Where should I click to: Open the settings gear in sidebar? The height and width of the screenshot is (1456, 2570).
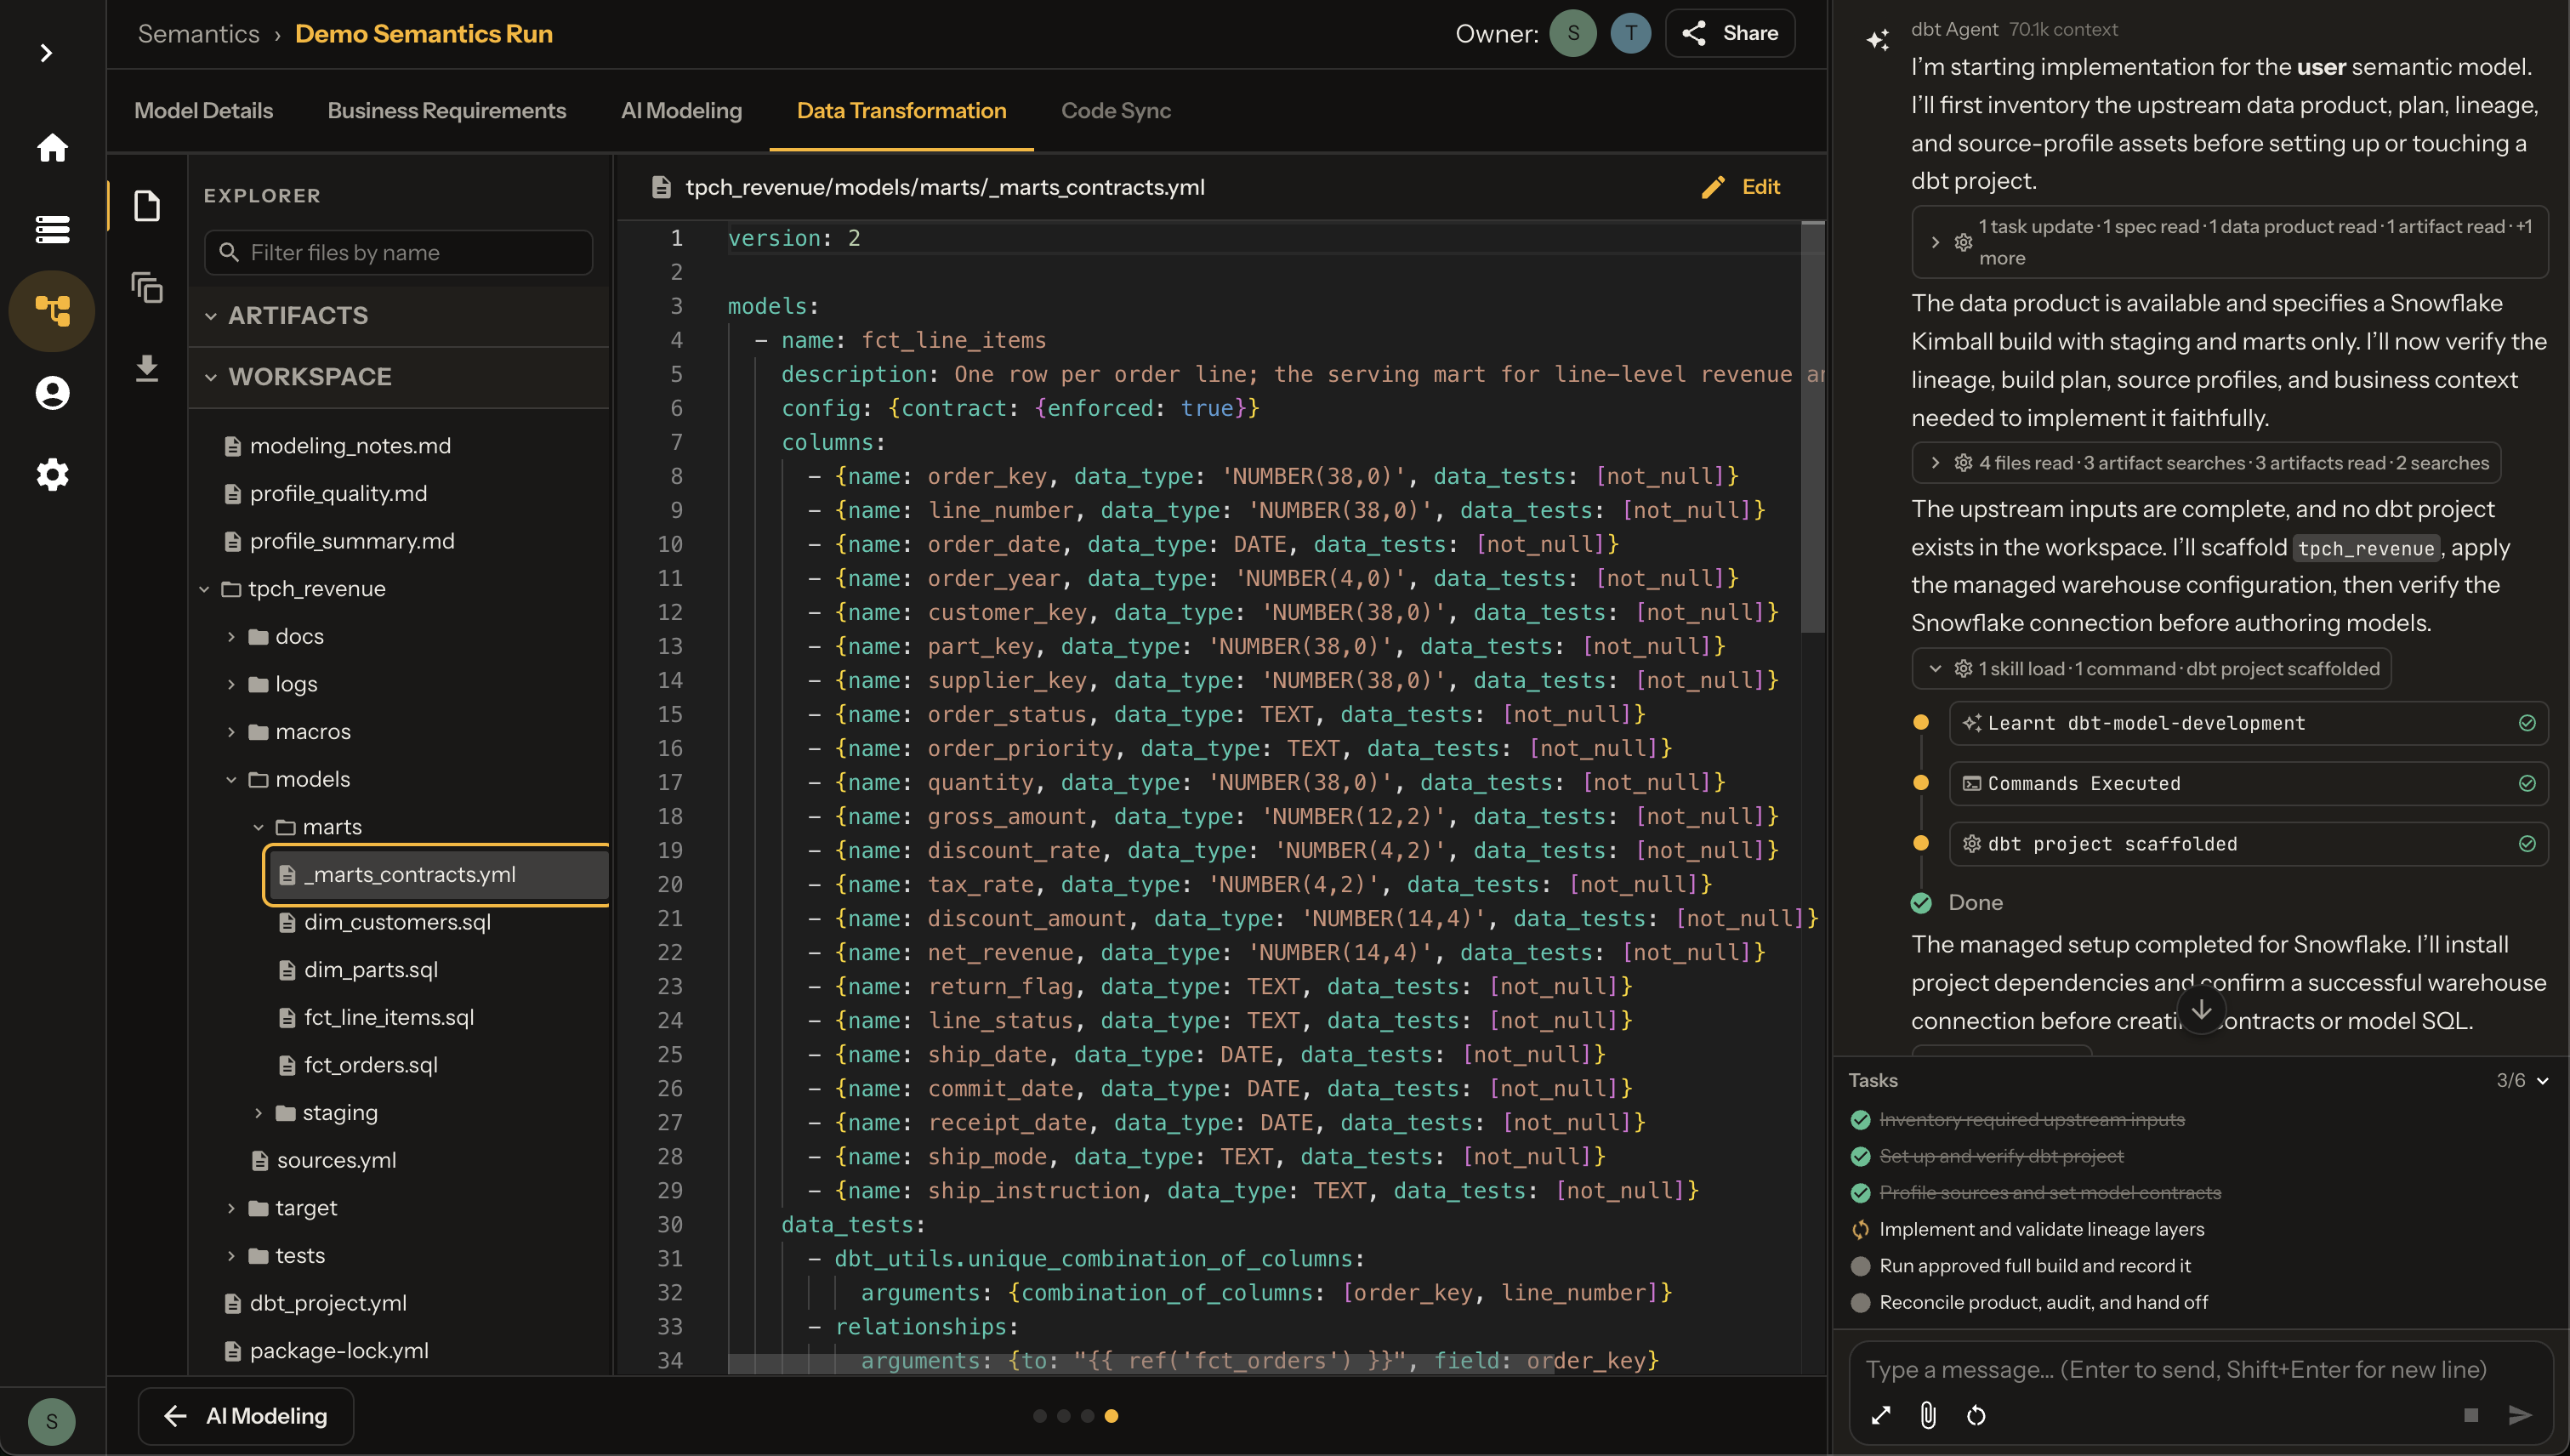coord(52,474)
